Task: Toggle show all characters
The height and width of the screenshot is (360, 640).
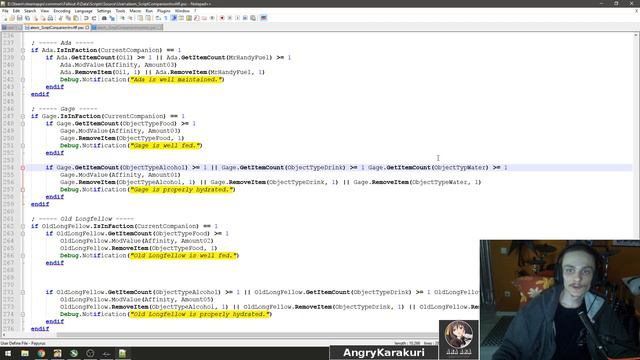Action: [x=166, y=18]
